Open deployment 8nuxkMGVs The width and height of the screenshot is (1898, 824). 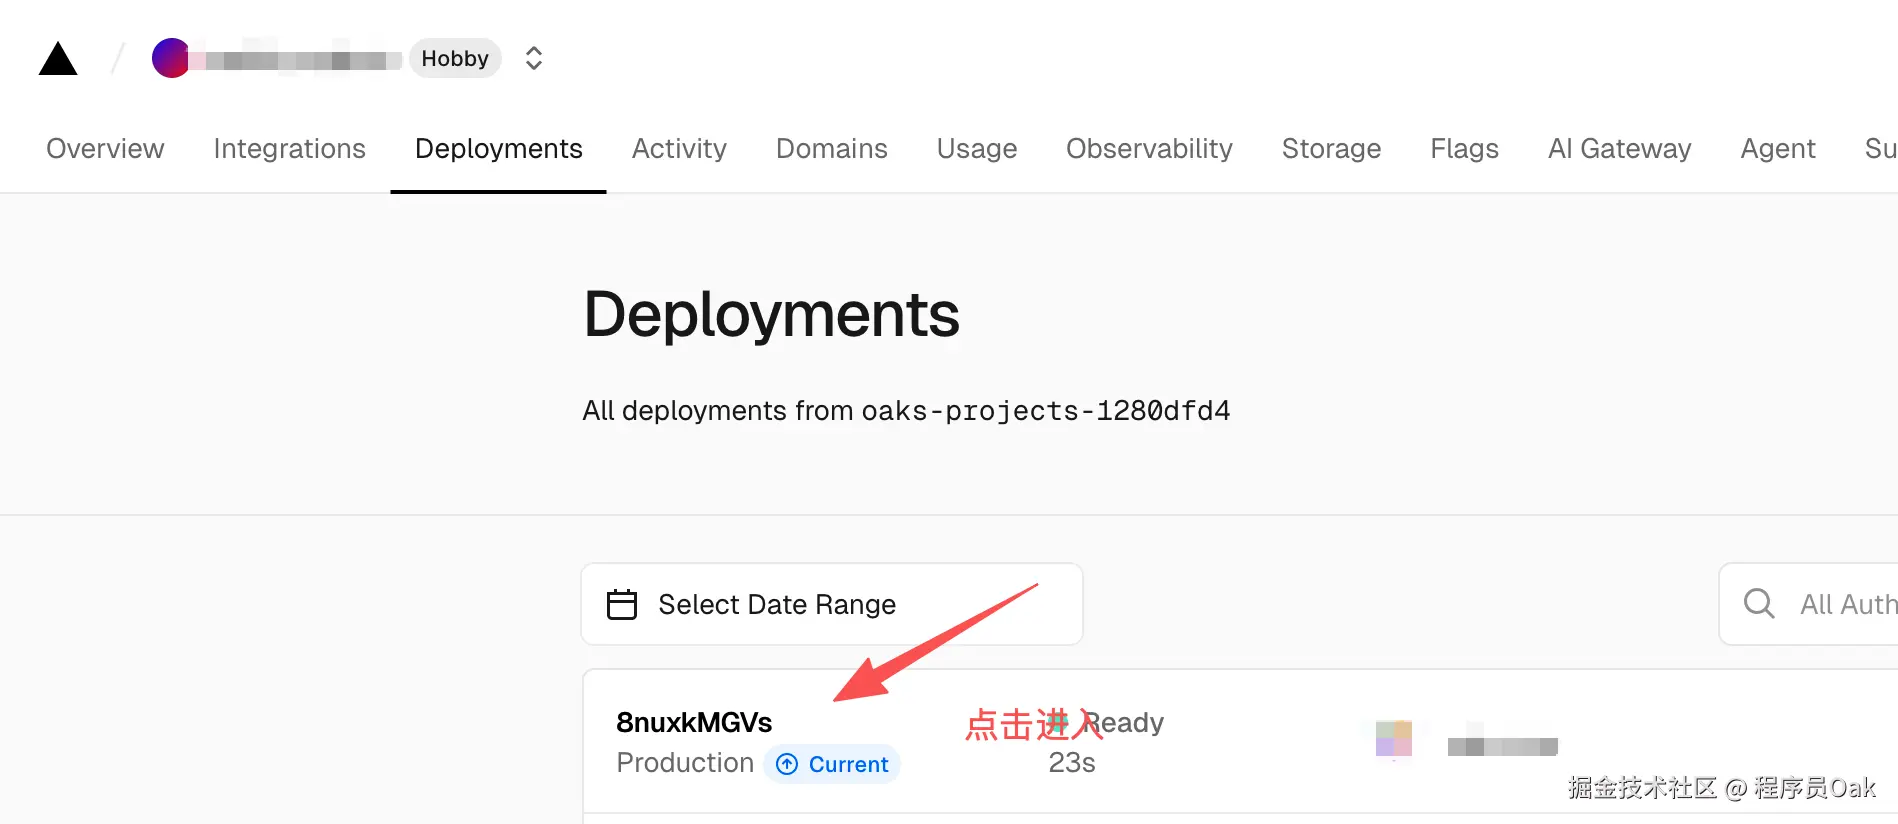click(x=694, y=722)
